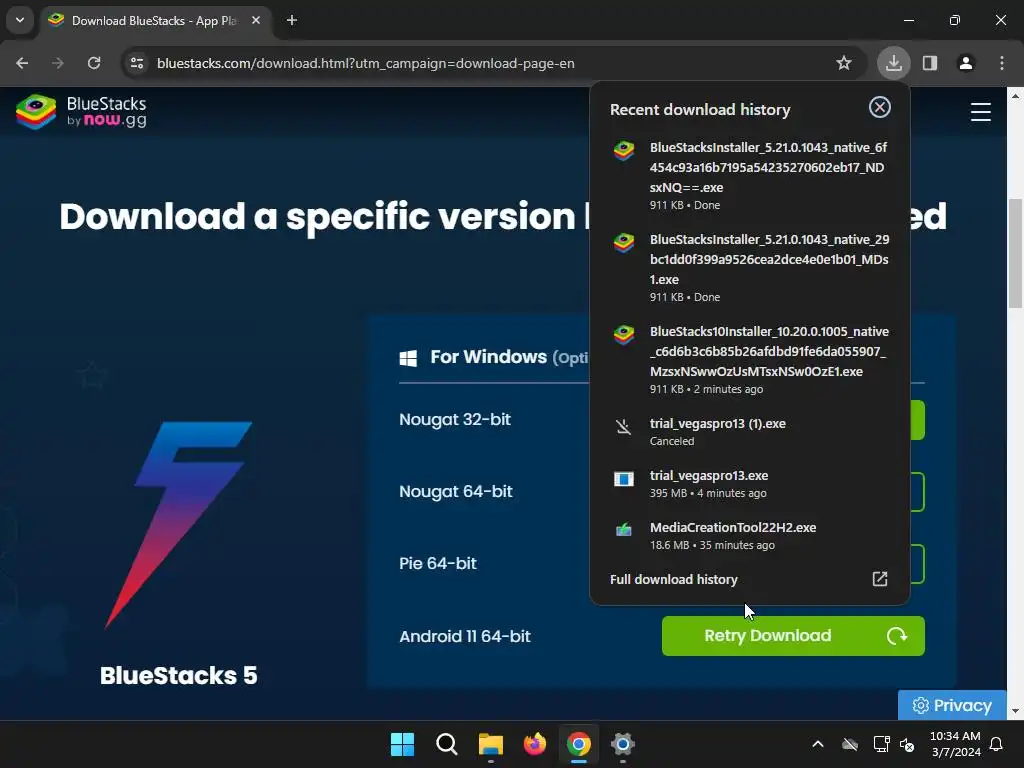
Task: Click the Nougat 32-bit label
Action: pyautogui.click(x=455, y=419)
